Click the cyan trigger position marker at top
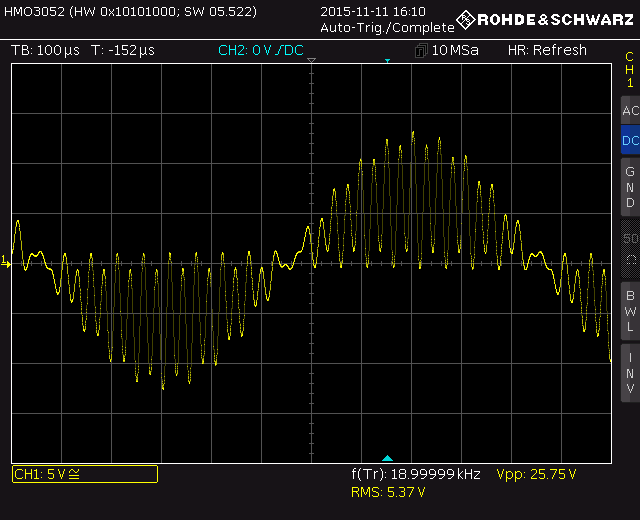The height and width of the screenshot is (520, 640). (x=388, y=62)
